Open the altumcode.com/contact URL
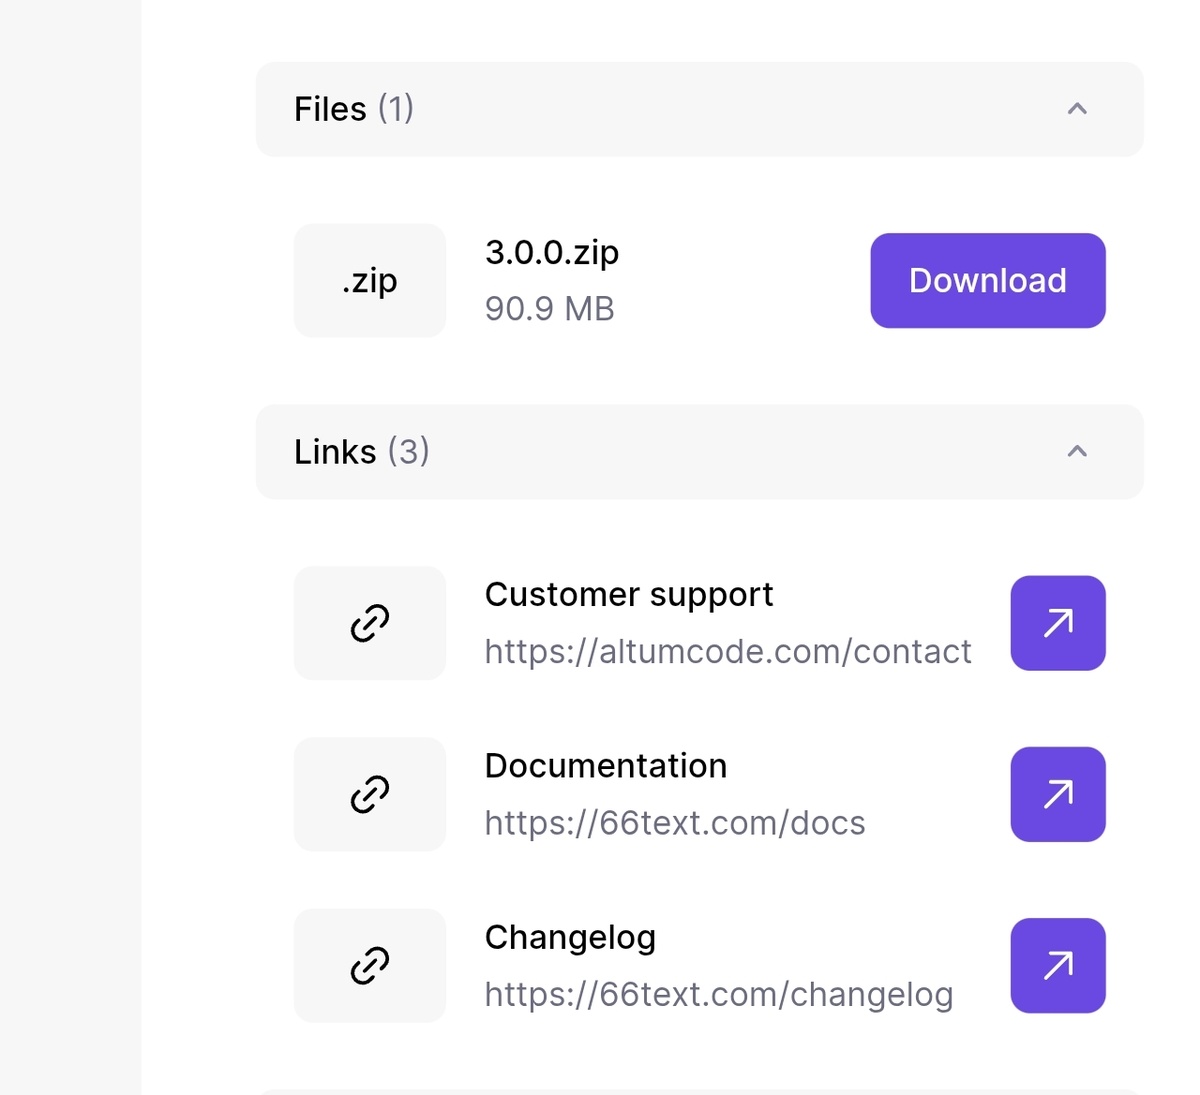 (727, 652)
